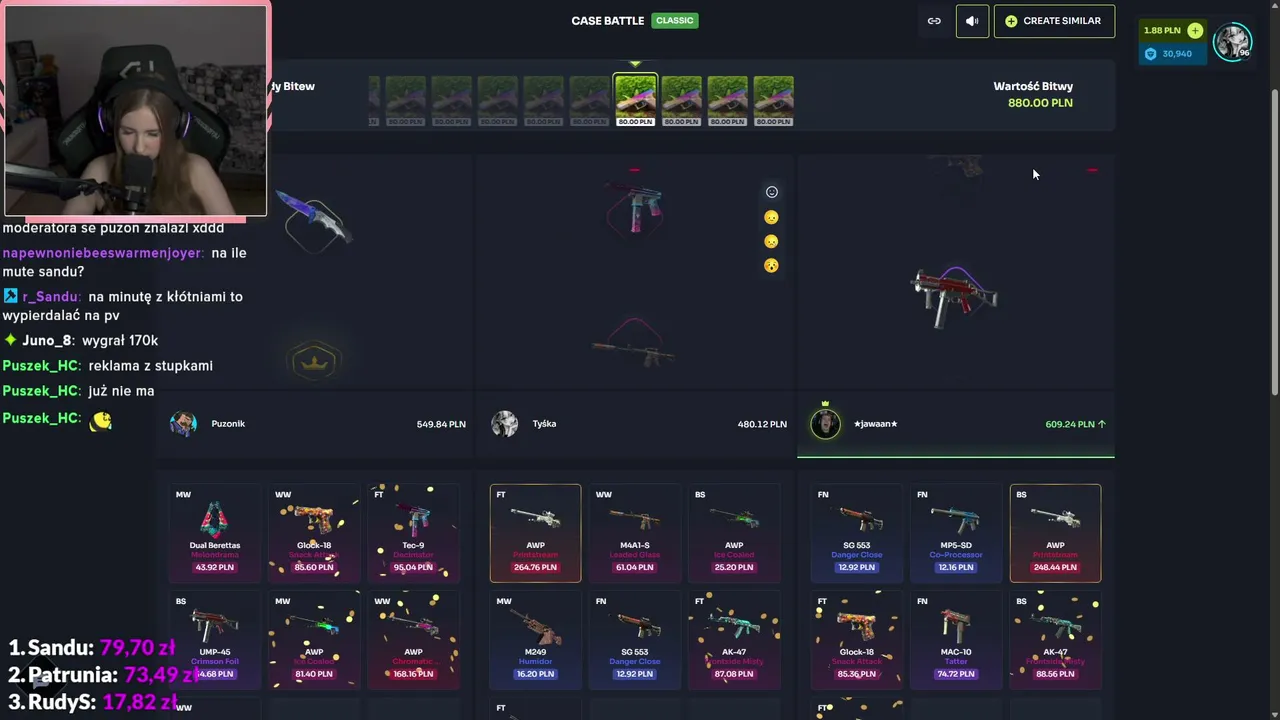Click the player name Puzonik

(228, 424)
